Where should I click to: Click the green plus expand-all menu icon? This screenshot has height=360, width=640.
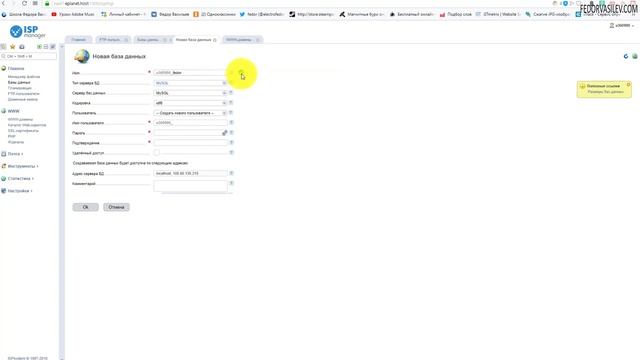[39, 47]
